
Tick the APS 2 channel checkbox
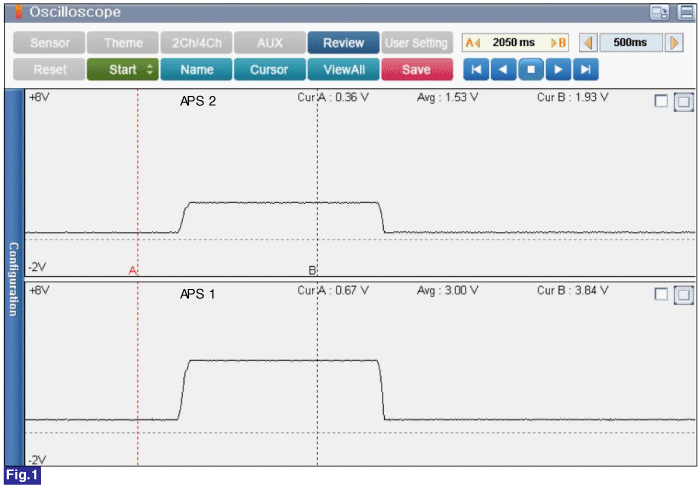coord(661,101)
